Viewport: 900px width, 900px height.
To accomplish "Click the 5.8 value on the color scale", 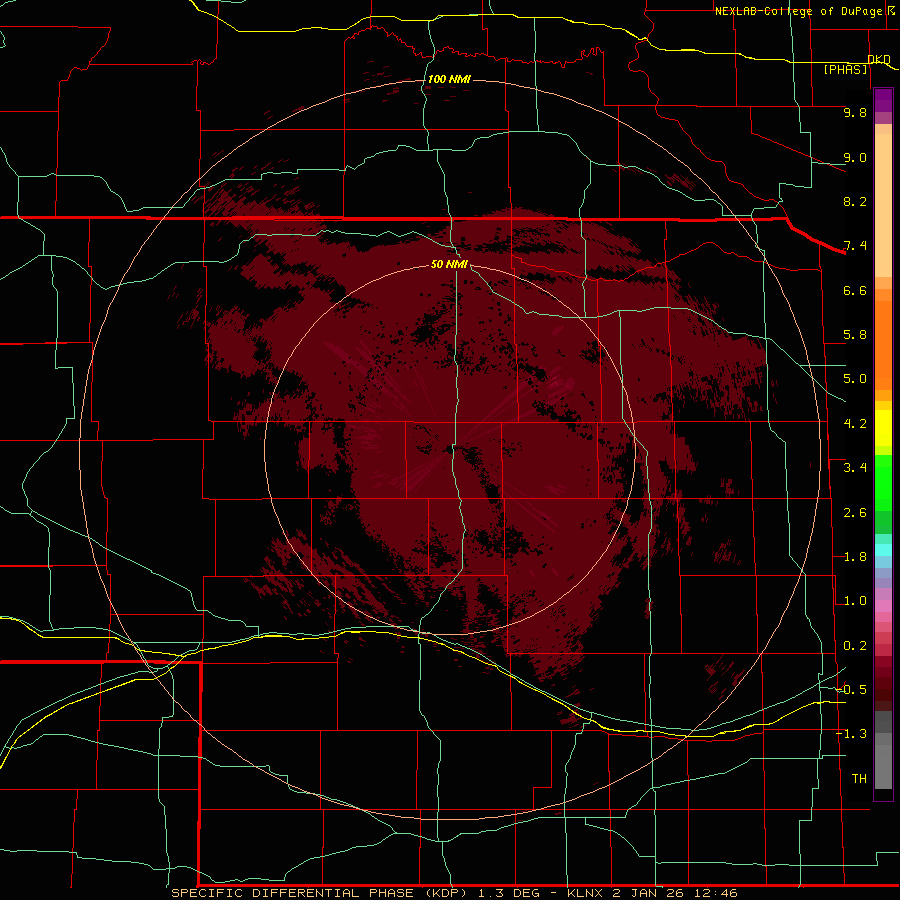I will 855,335.
